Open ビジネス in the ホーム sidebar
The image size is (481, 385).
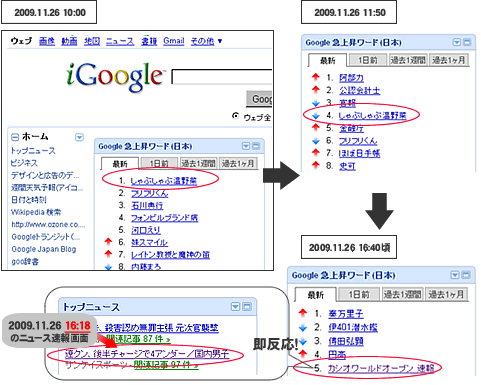(24, 163)
